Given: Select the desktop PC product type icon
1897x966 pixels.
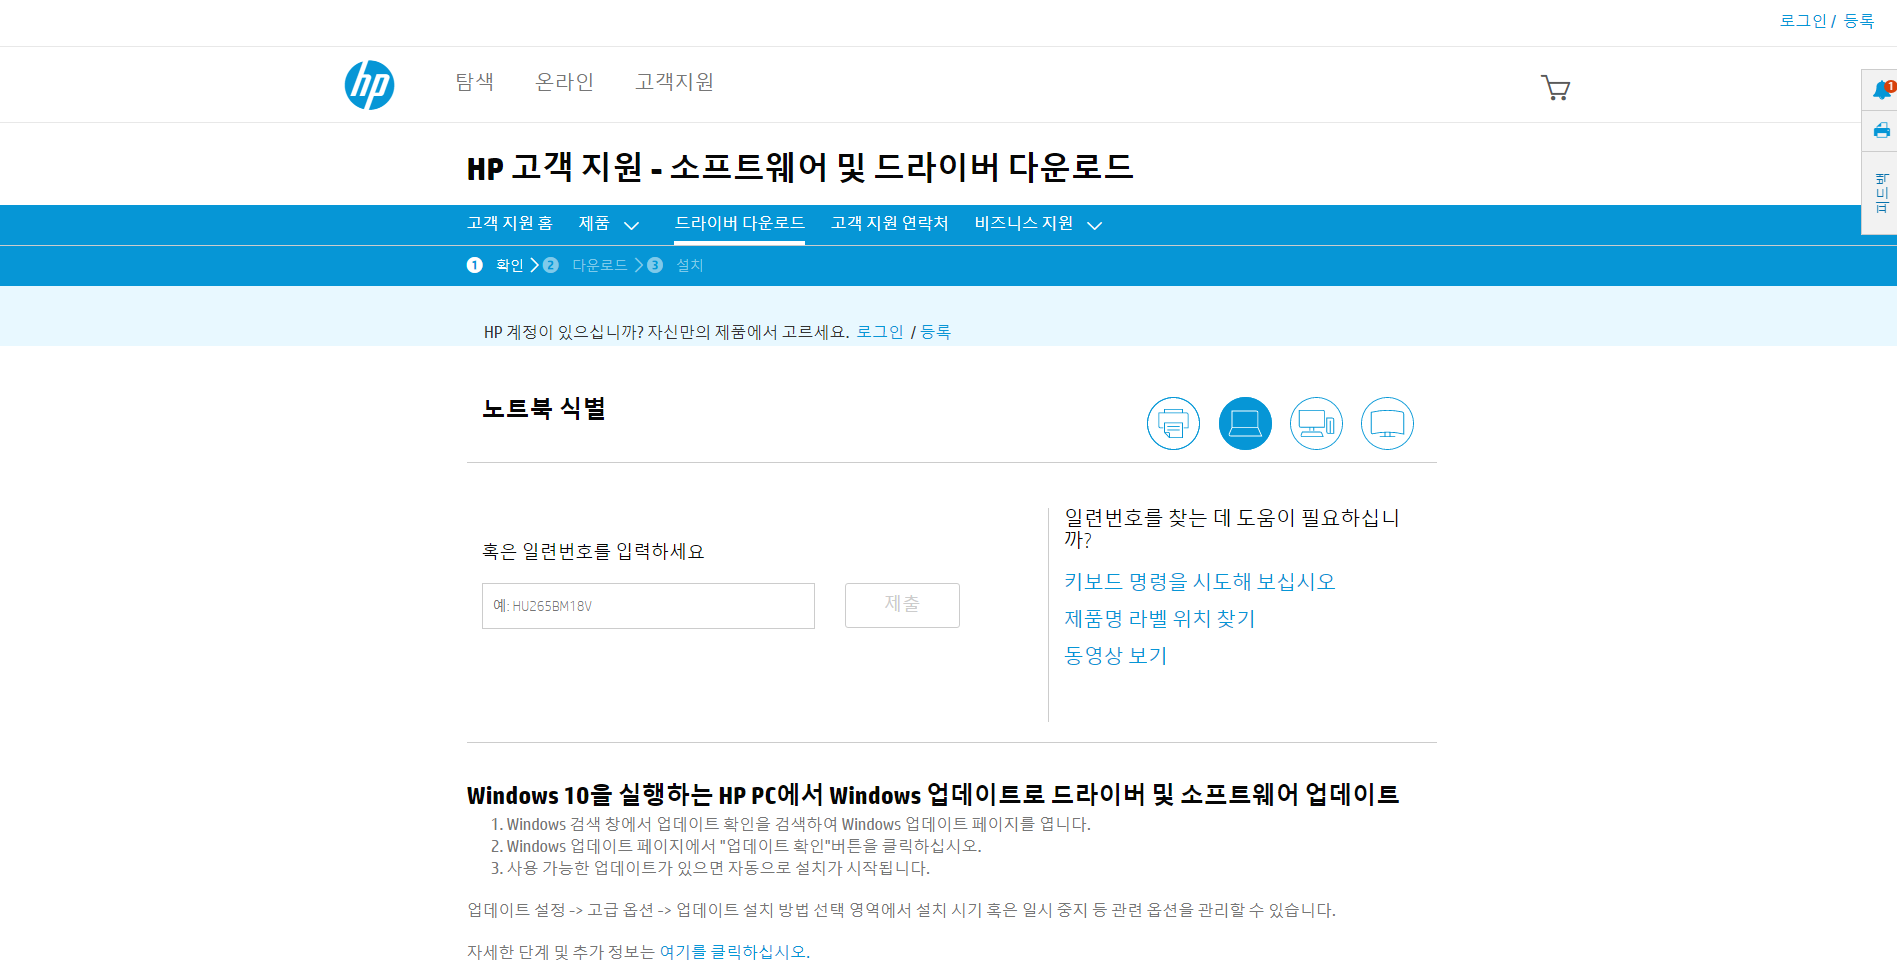Looking at the screenshot, I should click(1316, 424).
